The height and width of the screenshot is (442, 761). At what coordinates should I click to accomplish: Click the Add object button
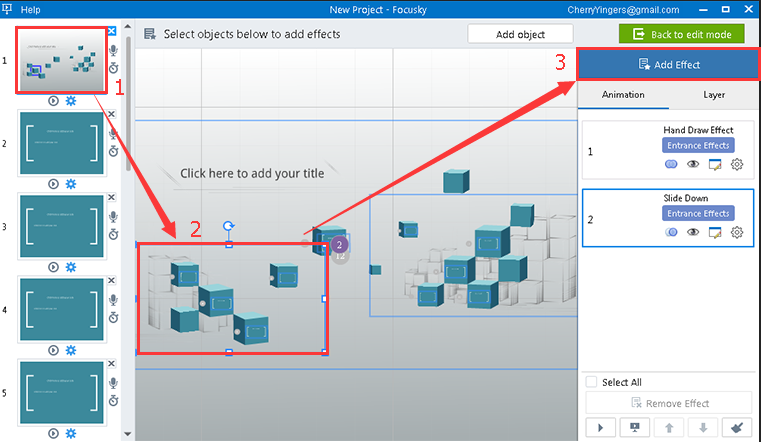tap(520, 34)
